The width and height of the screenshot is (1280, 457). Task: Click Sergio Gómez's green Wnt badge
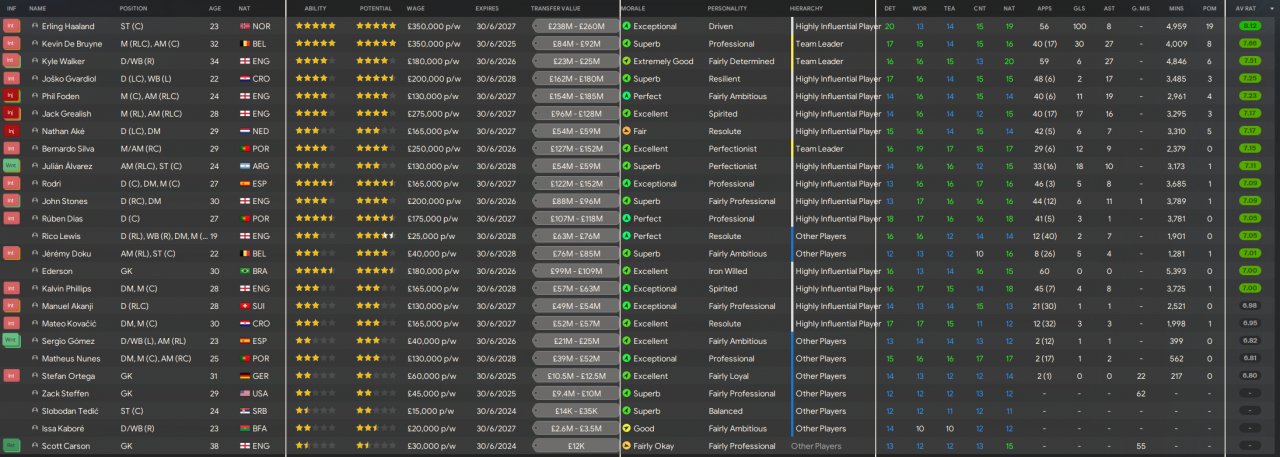[12, 341]
